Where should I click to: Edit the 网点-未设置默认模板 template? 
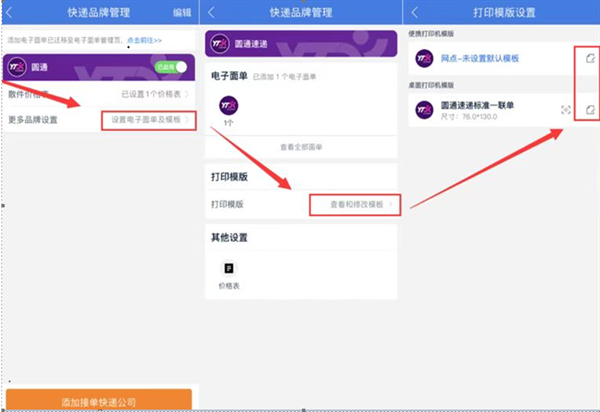pyautogui.click(x=590, y=60)
